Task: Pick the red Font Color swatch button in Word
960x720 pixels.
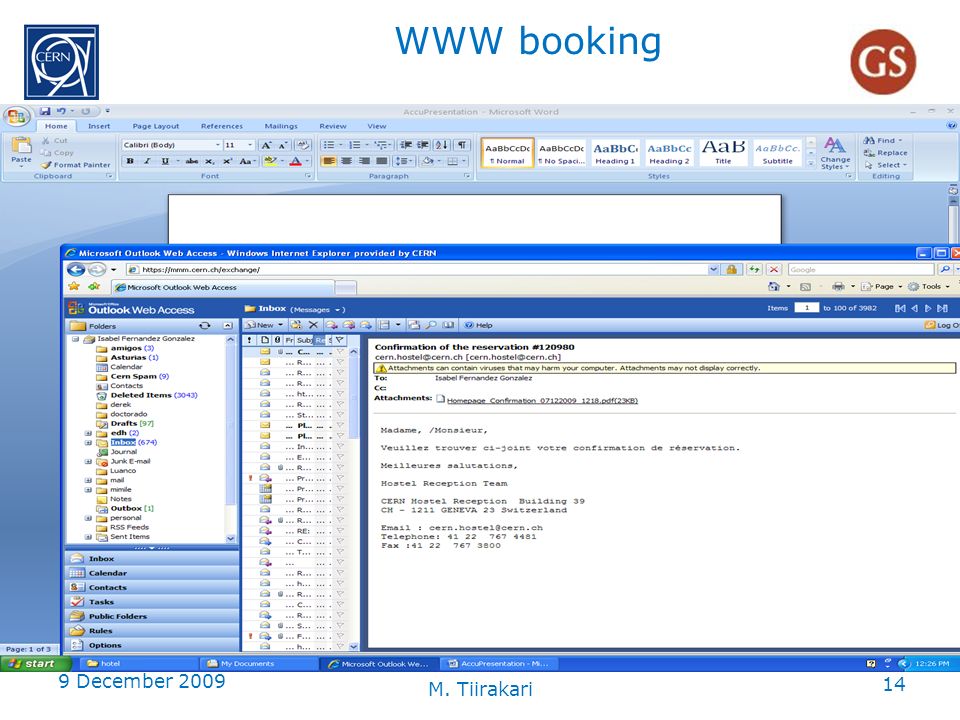Action: pyautogui.click(x=295, y=161)
